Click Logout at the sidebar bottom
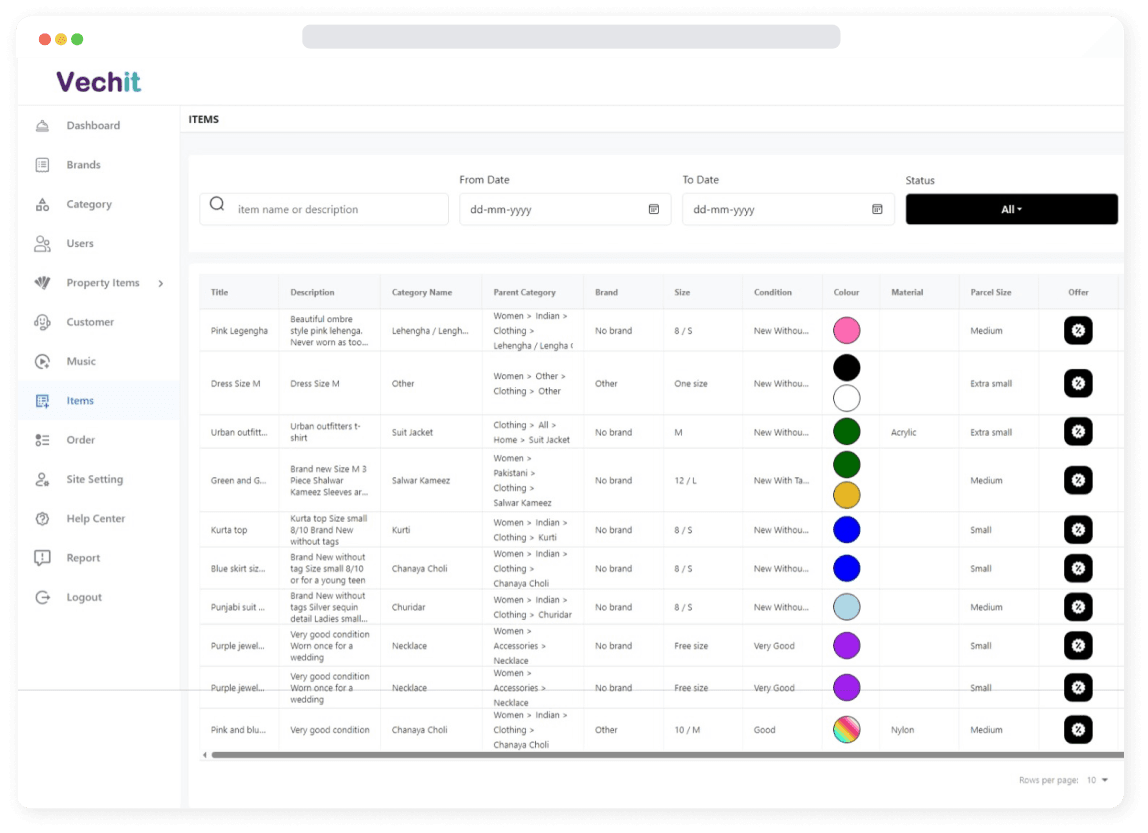The height and width of the screenshot is (833, 1148). 42,597
